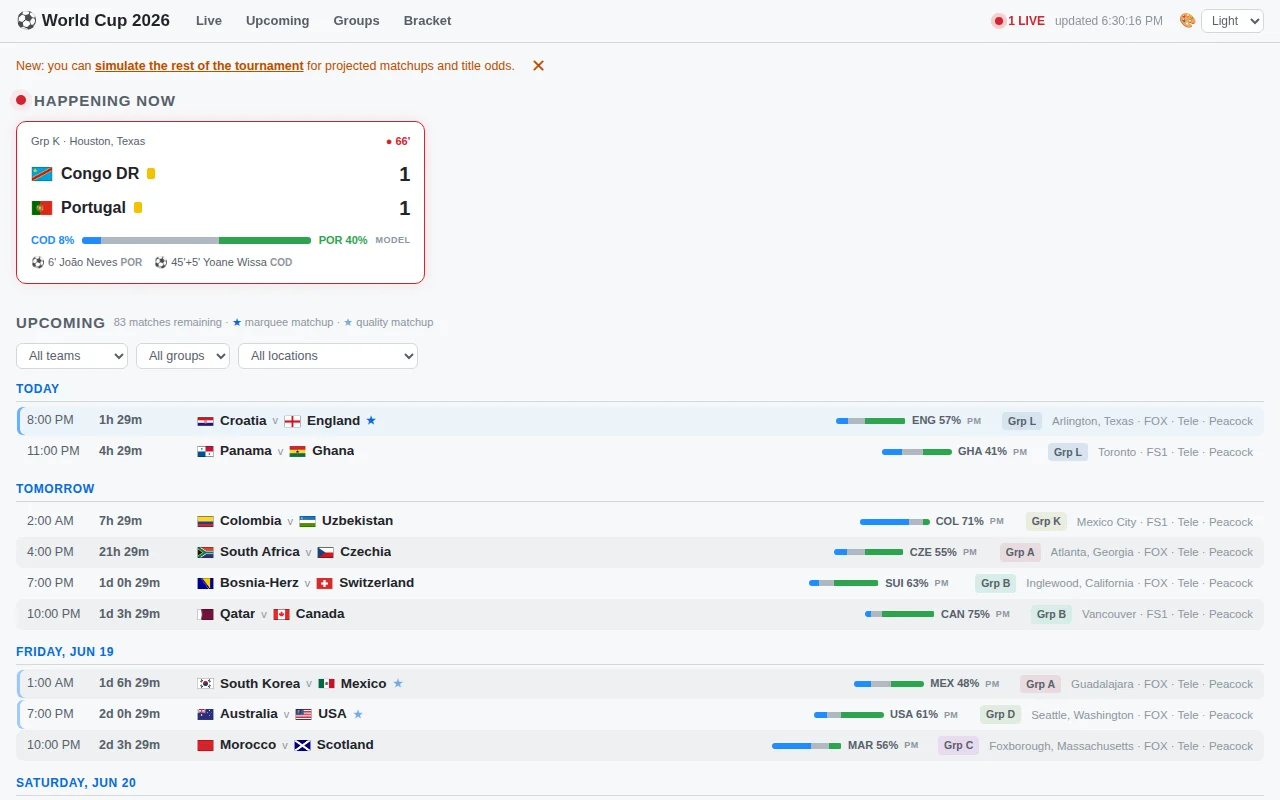Click Grp D badge on Australia row

(1000, 714)
